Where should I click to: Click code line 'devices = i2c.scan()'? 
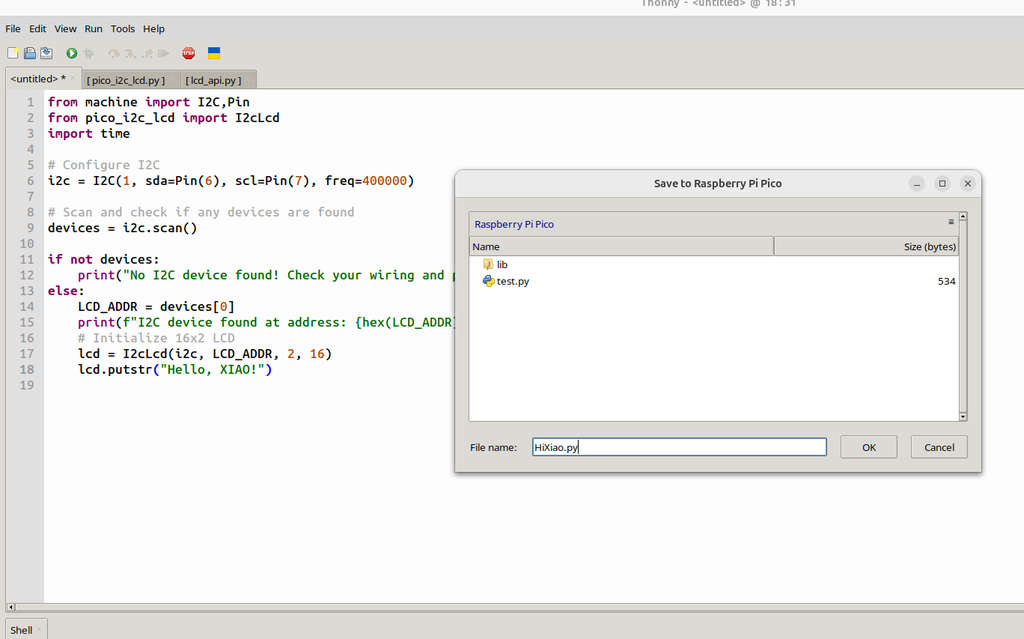(122, 228)
